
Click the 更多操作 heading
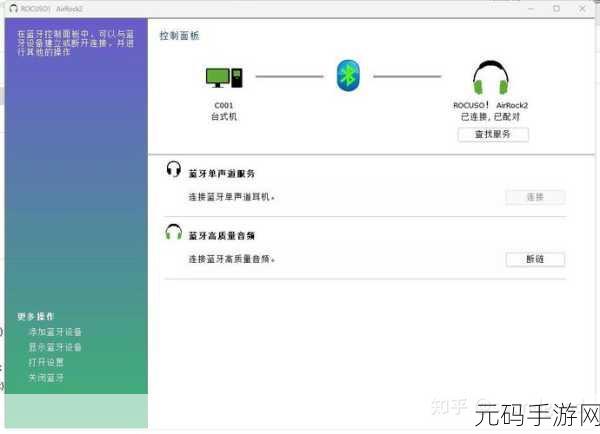click(x=36, y=317)
